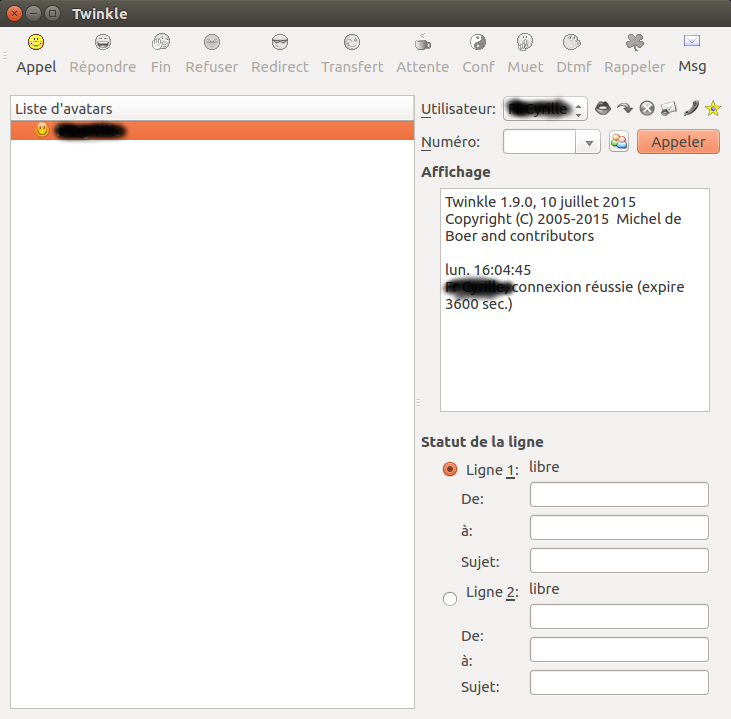
Task: Click the Fin end-call toolbar icon
Action: pos(161,42)
